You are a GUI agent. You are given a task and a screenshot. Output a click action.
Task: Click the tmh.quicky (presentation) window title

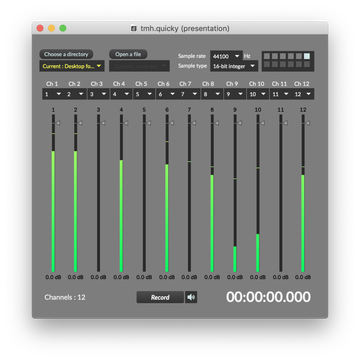(x=185, y=29)
